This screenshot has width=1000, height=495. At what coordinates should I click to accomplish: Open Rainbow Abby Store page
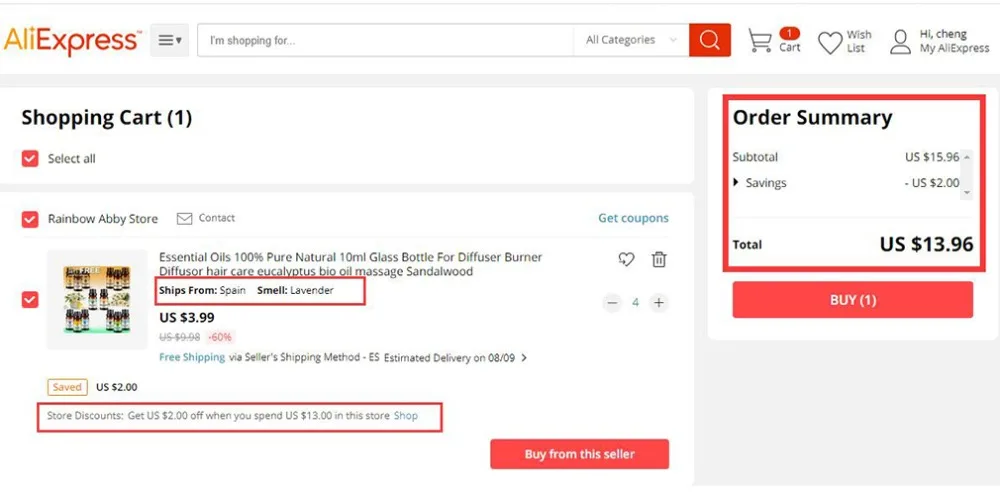[x=103, y=219]
